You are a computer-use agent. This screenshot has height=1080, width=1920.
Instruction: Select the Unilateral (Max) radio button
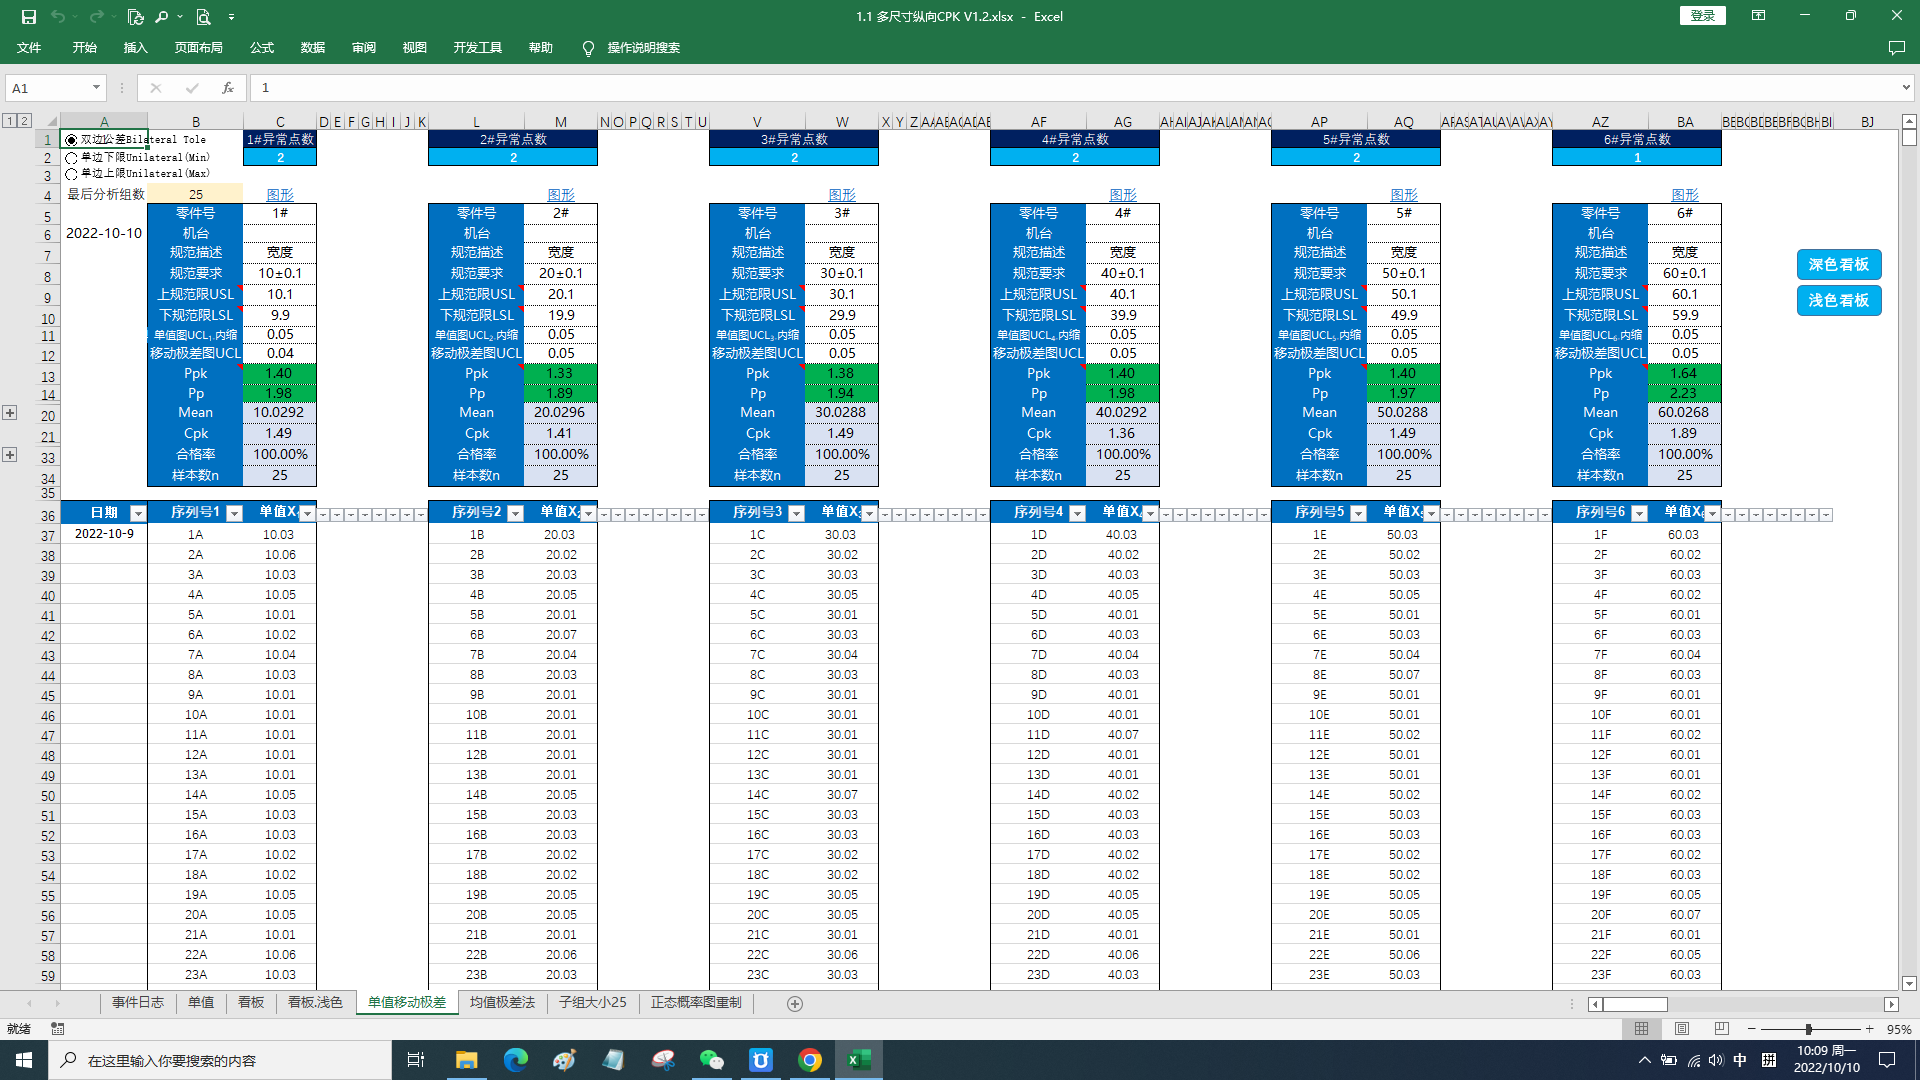pyautogui.click(x=71, y=174)
